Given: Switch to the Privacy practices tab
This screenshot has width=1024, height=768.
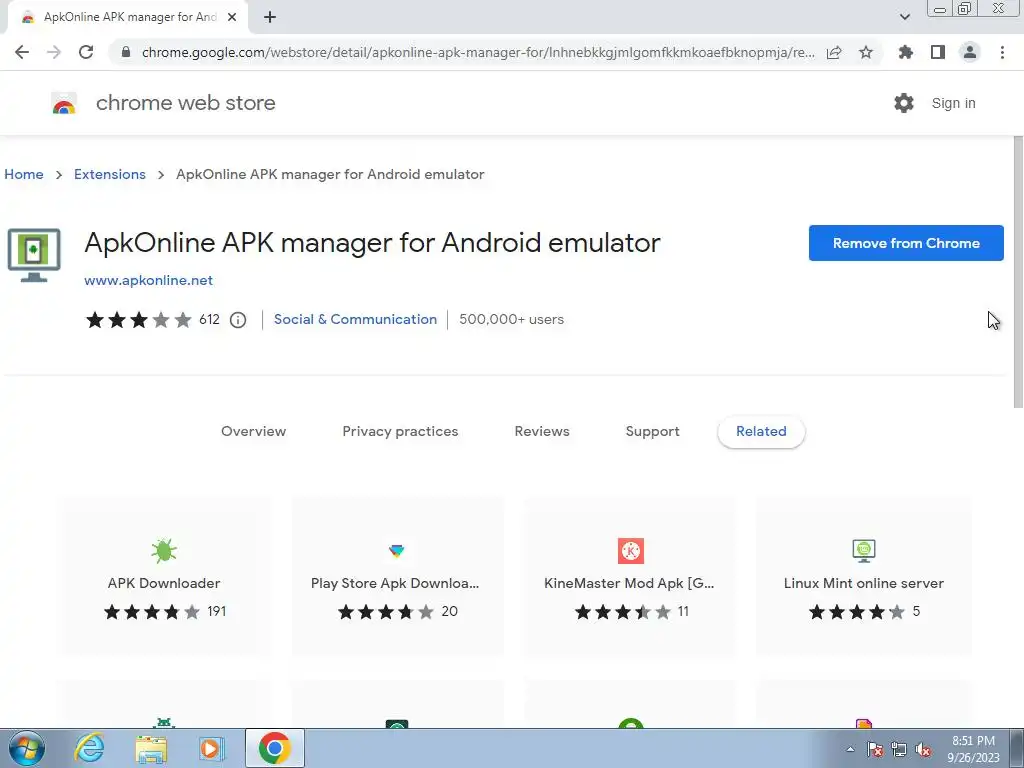Looking at the screenshot, I should [x=400, y=431].
